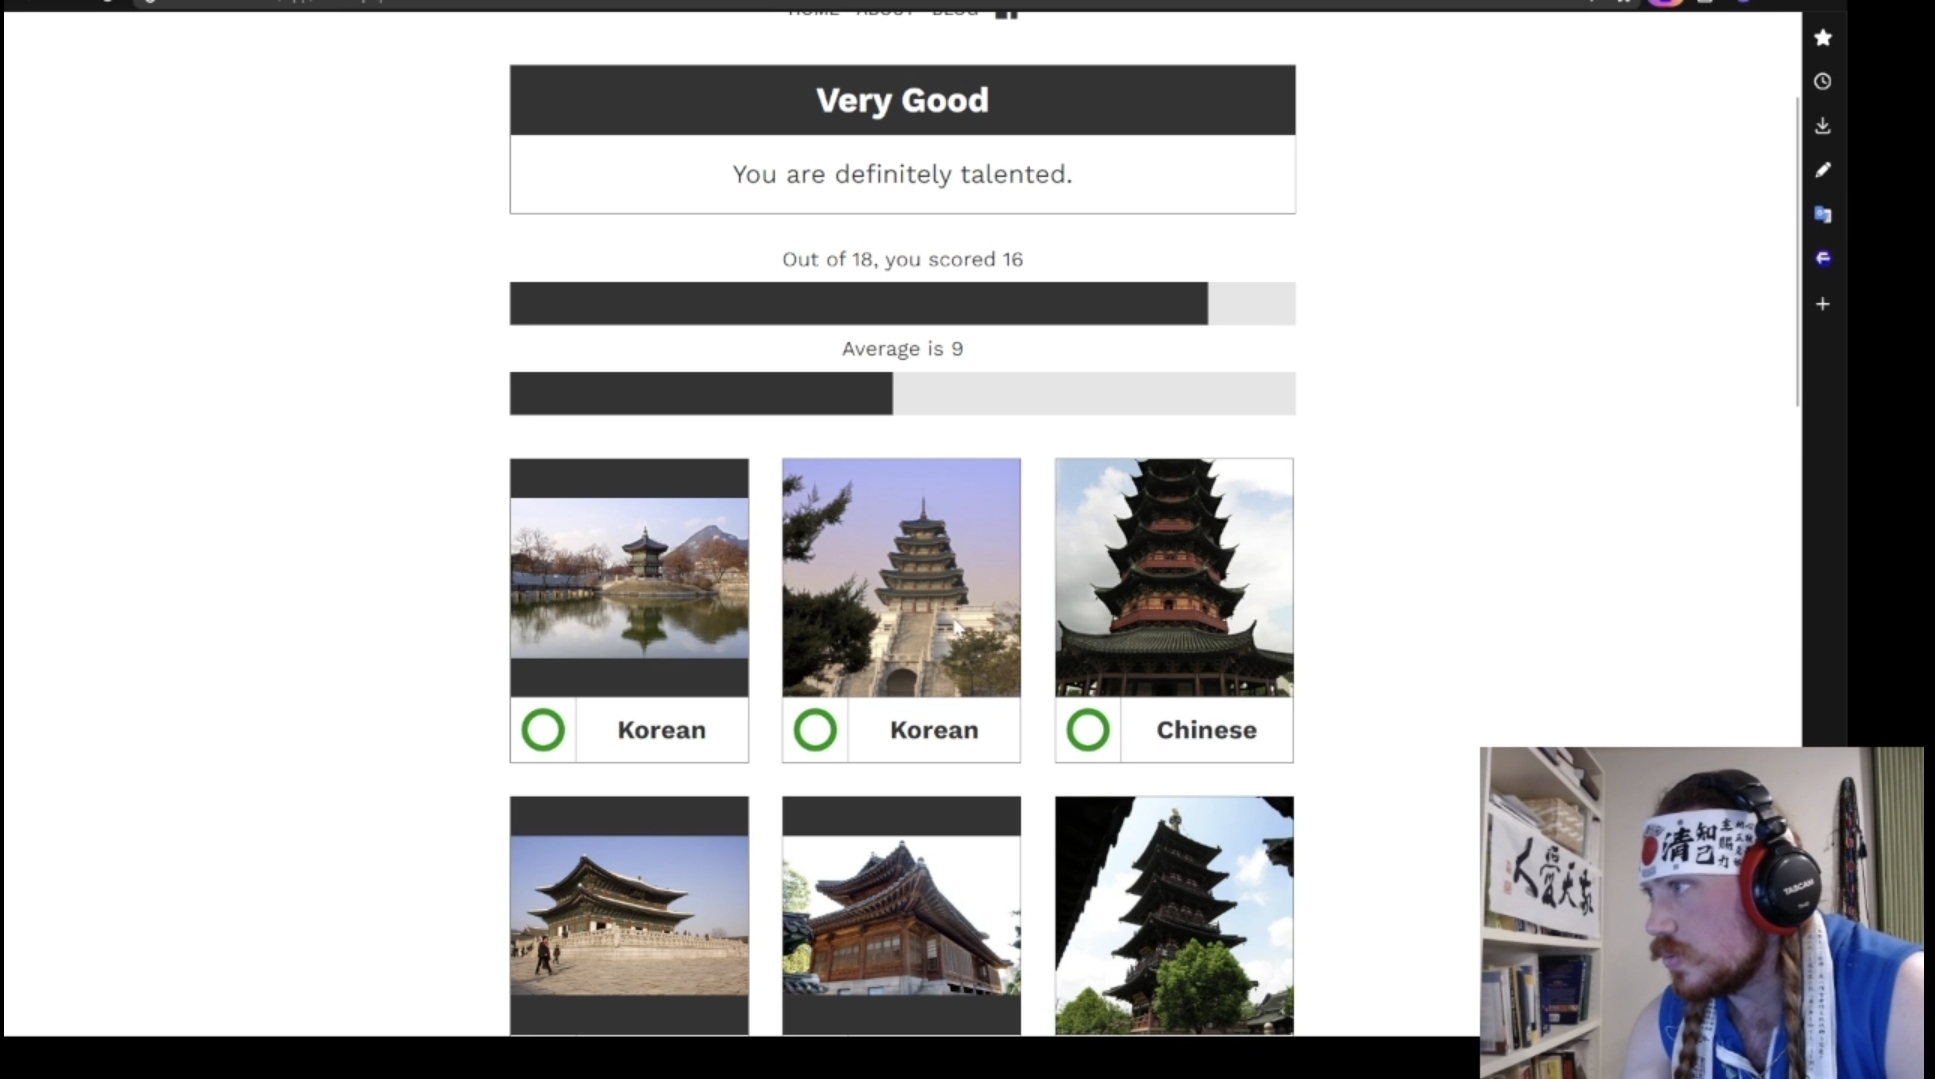Open the palace hall photo with people walking
This screenshot has height=1079, width=1935.
pyautogui.click(x=629, y=916)
